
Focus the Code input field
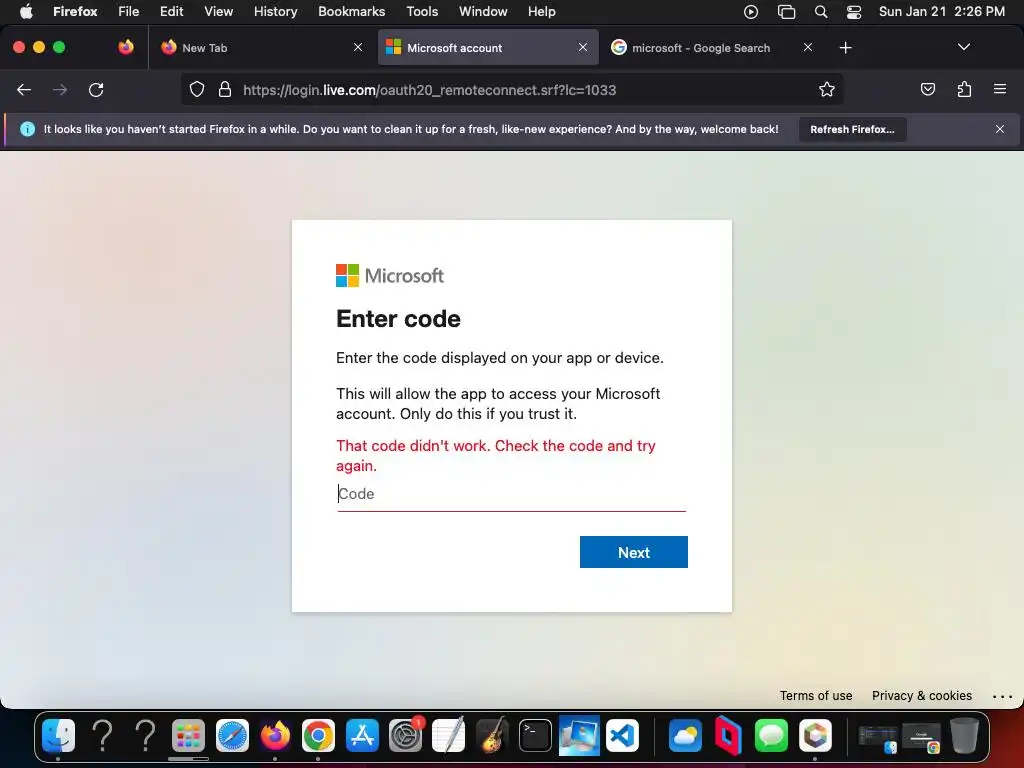[x=511, y=494]
